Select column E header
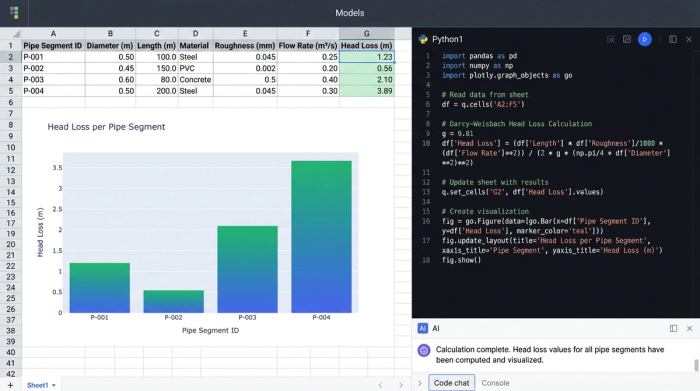Screen dimensions: 700x391 [245, 33]
